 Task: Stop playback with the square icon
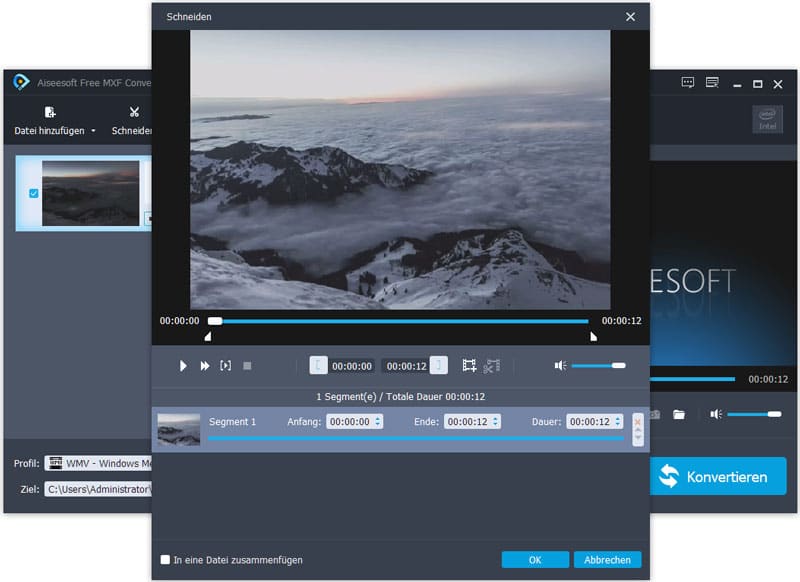coord(247,366)
